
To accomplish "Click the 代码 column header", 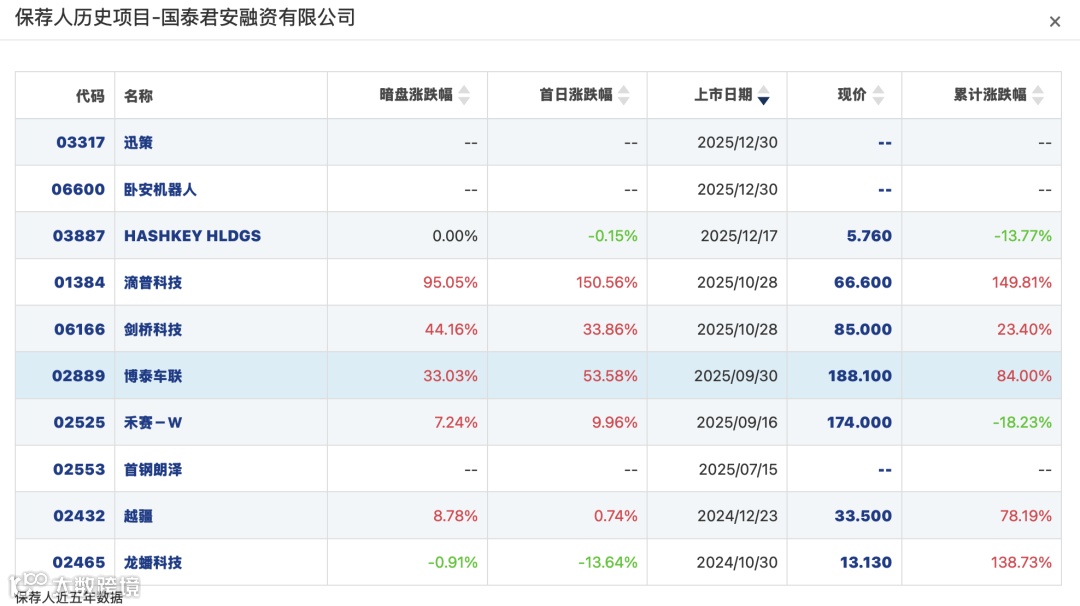I will point(90,96).
